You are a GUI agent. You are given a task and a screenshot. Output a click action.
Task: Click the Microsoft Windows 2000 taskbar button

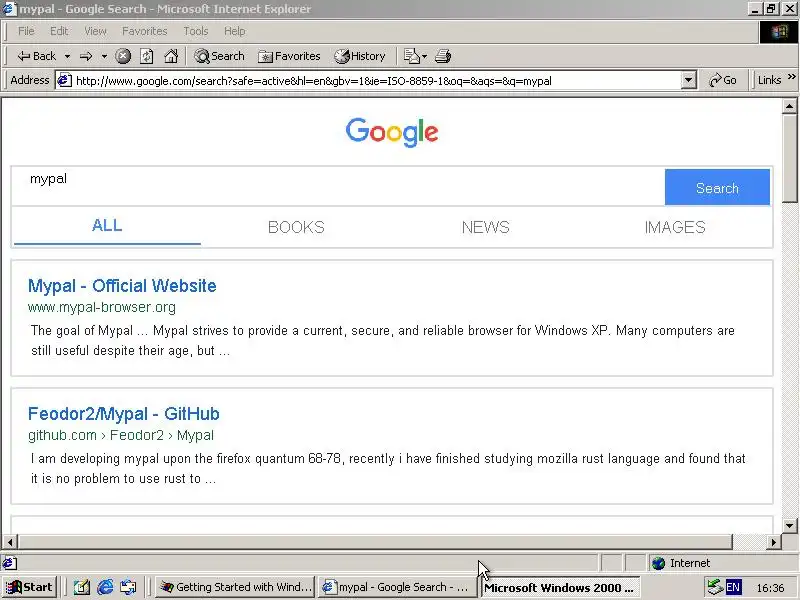coord(558,587)
